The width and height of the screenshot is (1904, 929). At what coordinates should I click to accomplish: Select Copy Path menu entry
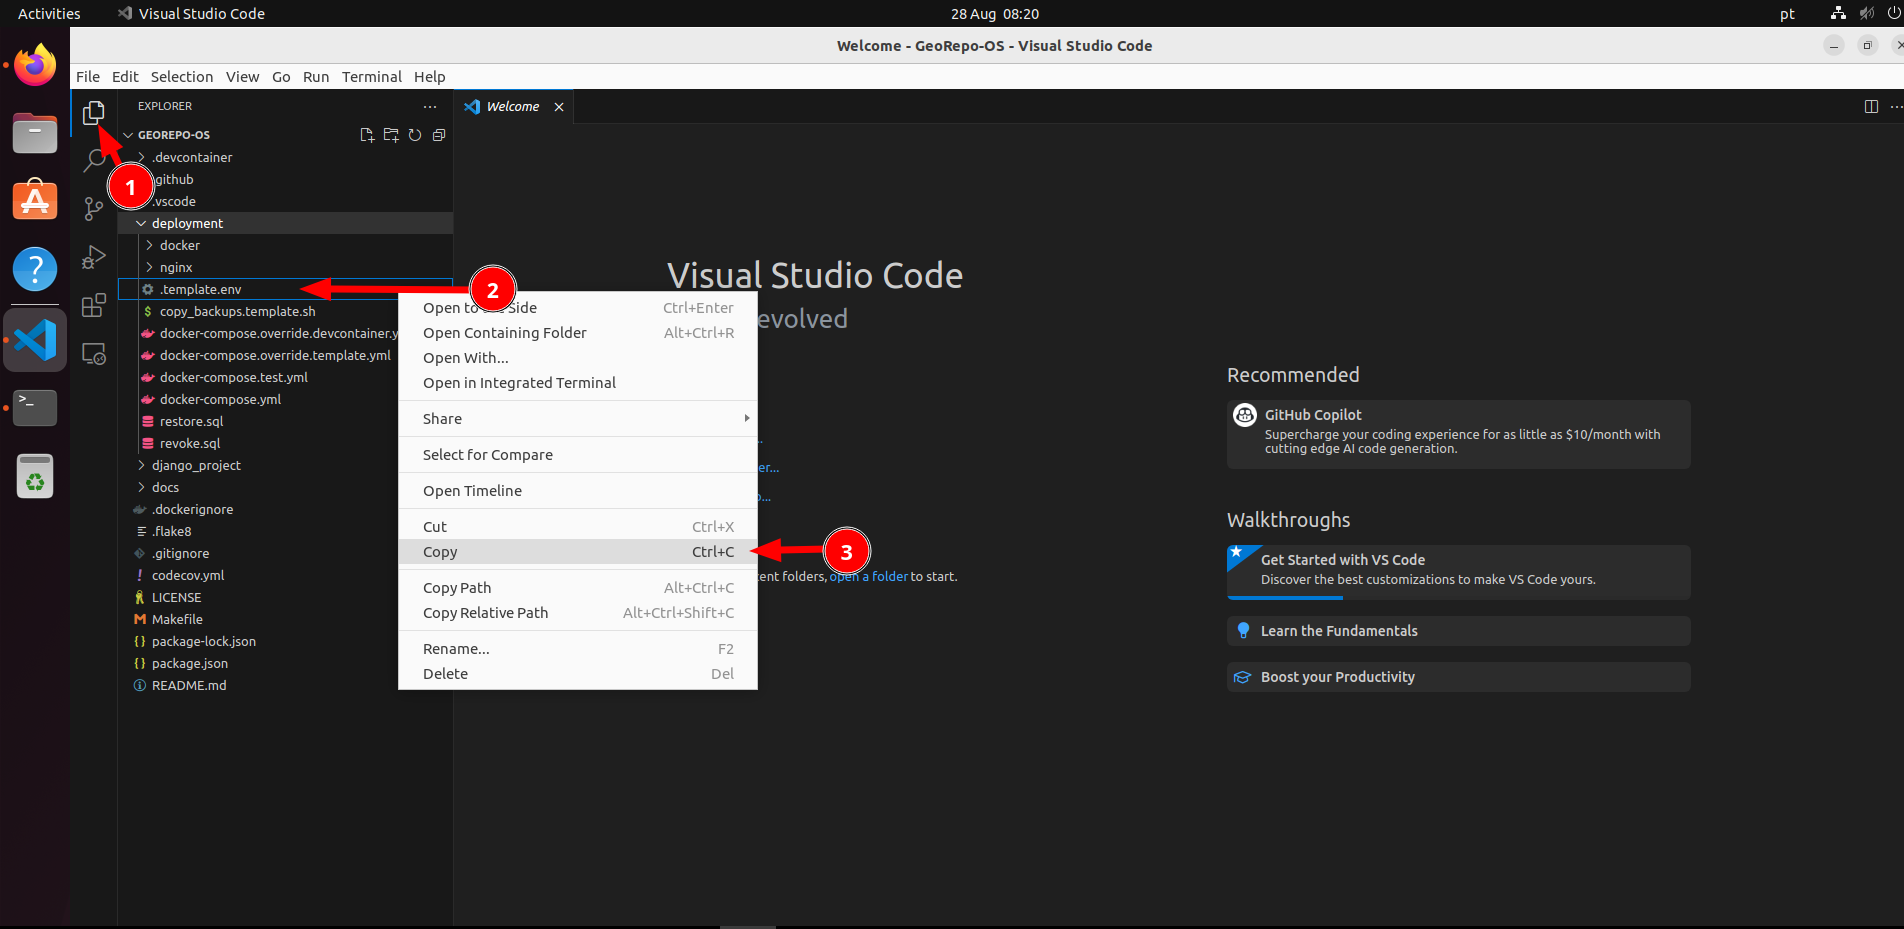[578, 588]
